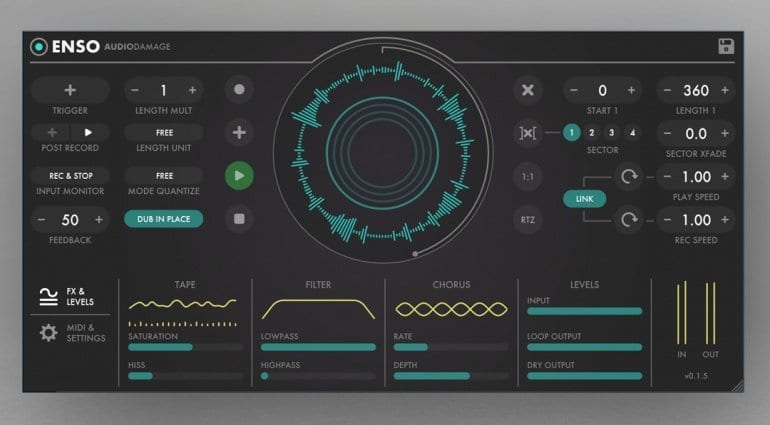
Task: Click the Trigger plus button
Action: (70, 90)
